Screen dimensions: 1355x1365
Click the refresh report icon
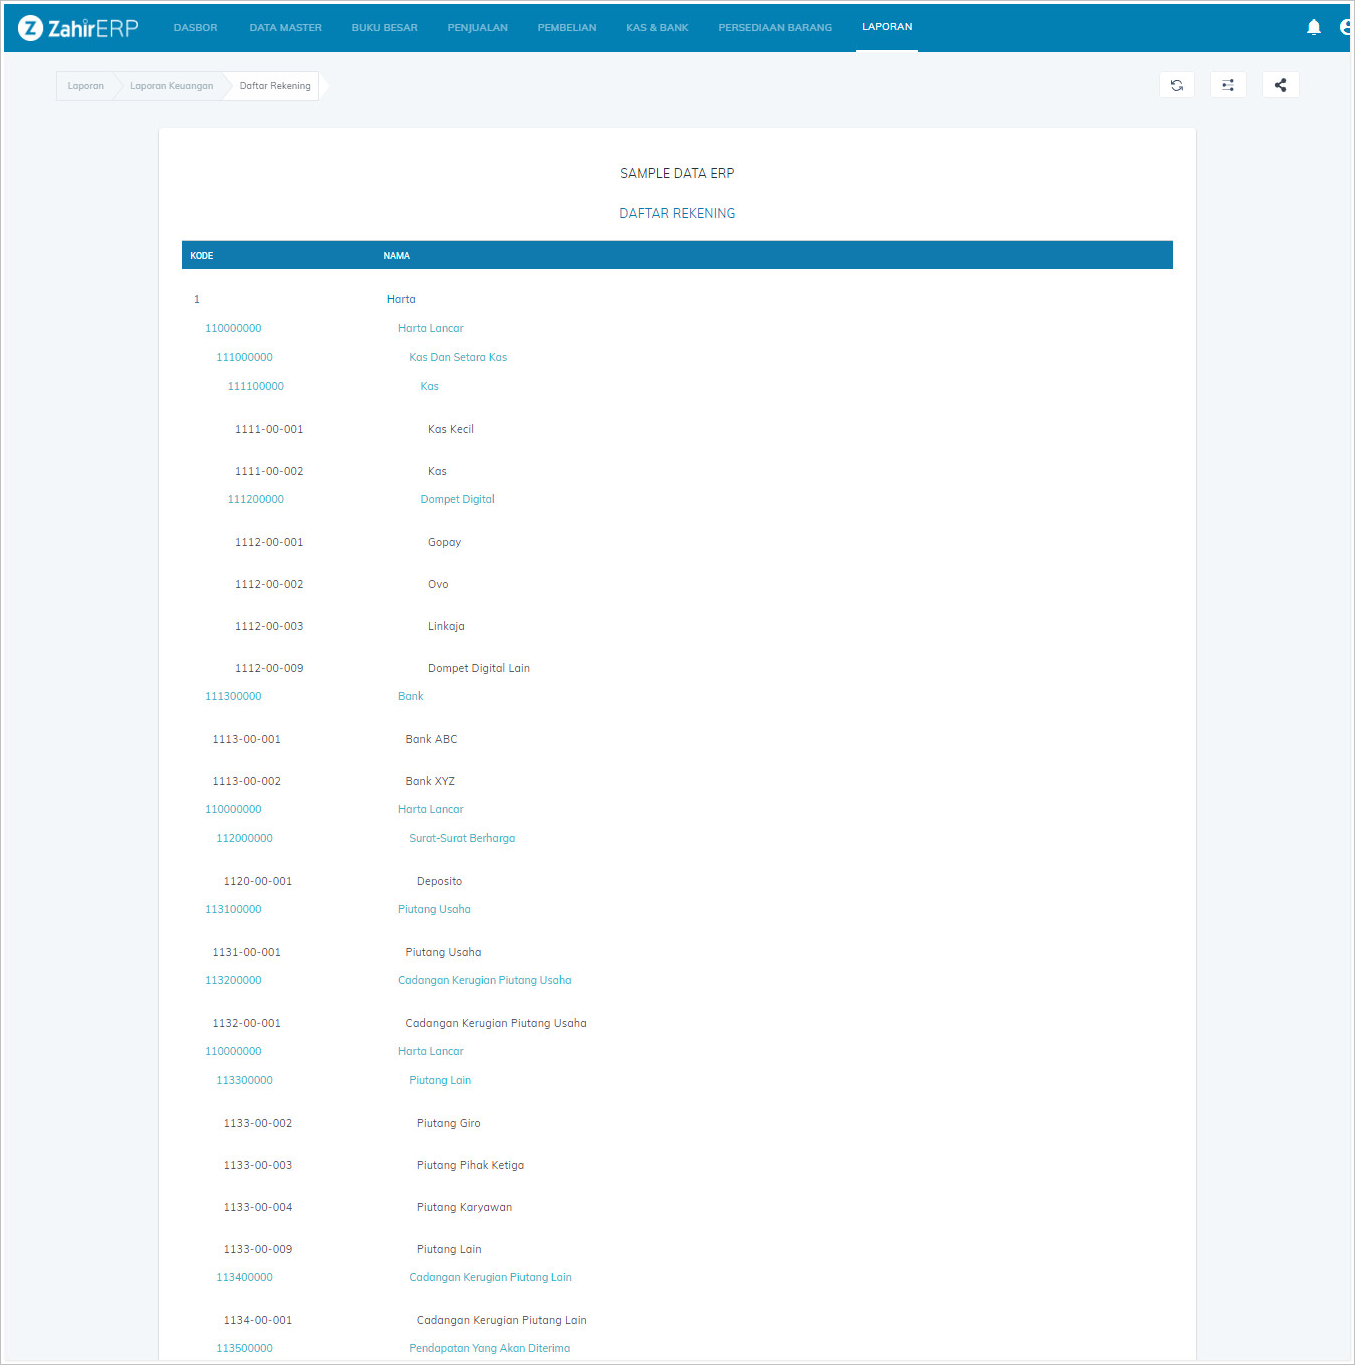tap(1176, 85)
